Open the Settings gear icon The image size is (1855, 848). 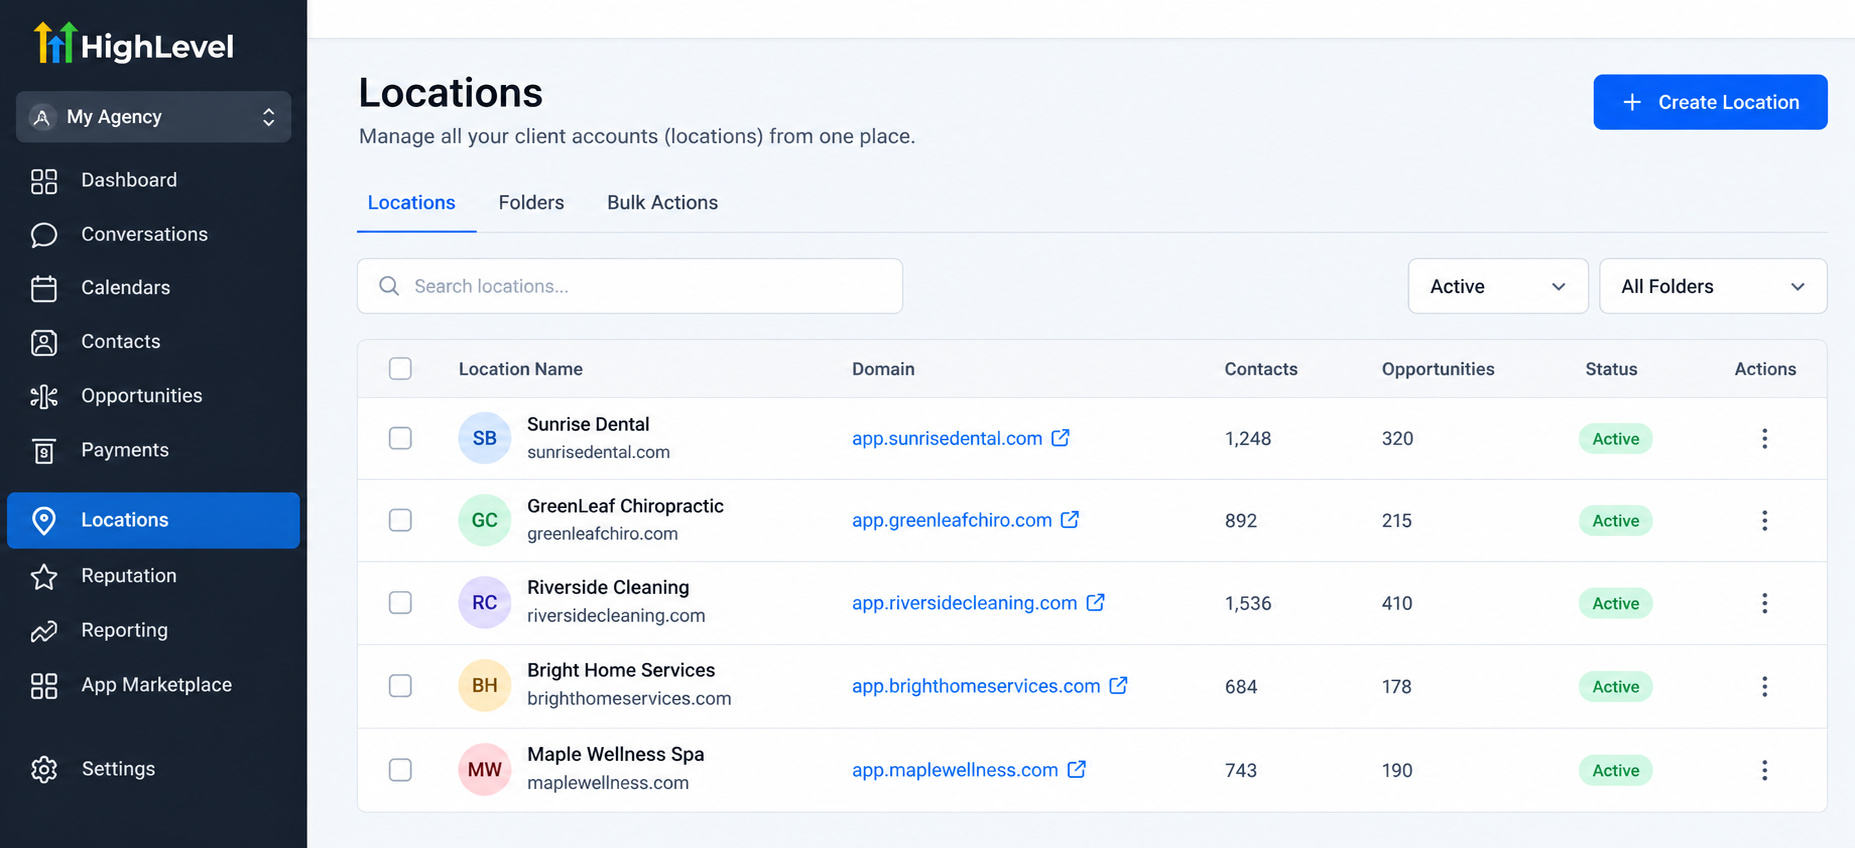click(44, 769)
